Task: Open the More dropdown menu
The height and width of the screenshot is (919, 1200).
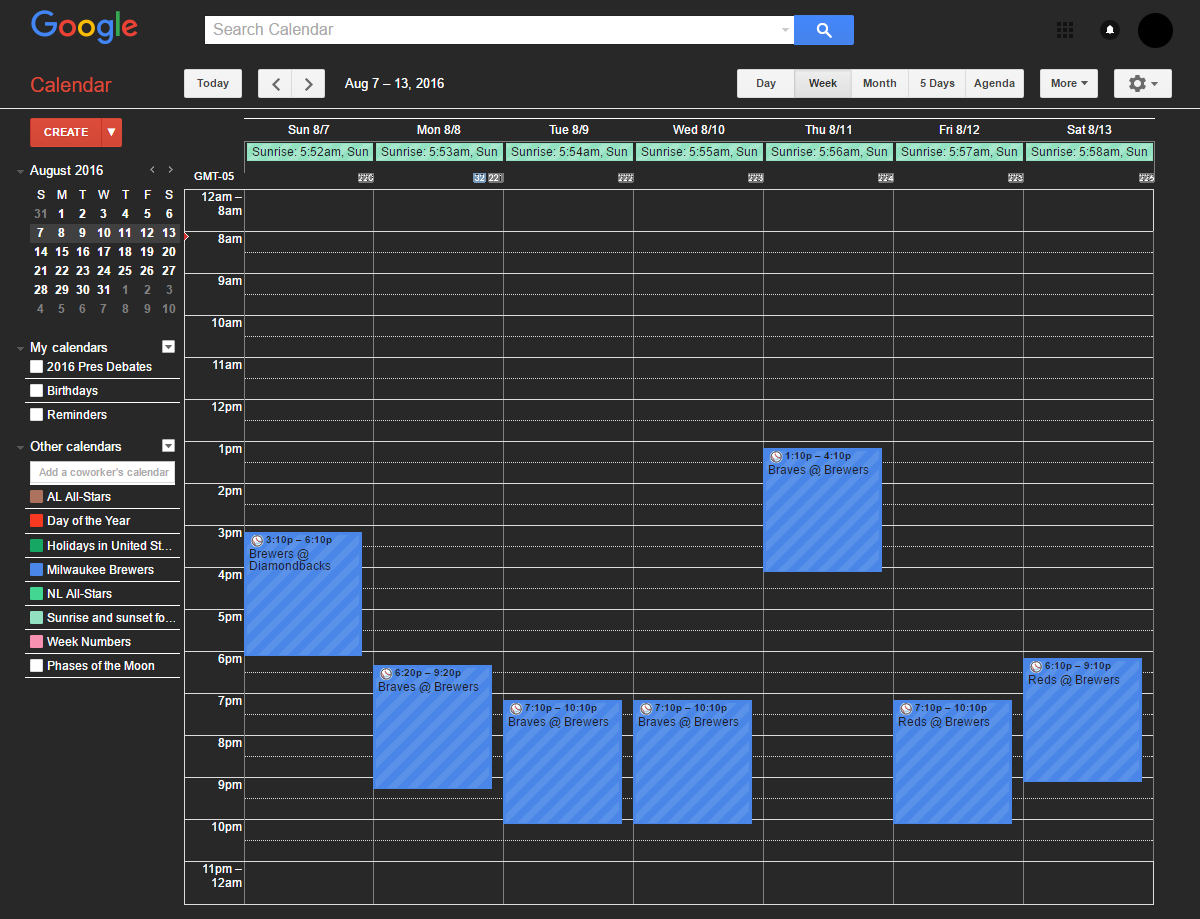Action: pos(1069,83)
